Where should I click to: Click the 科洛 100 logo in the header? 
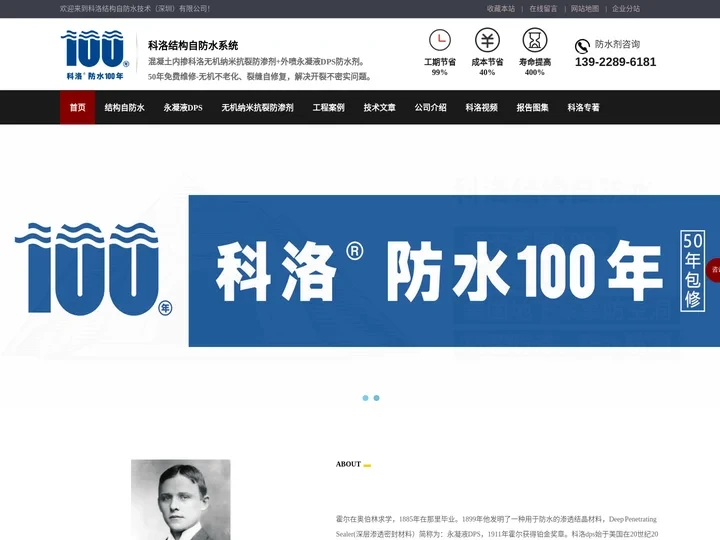pos(95,55)
